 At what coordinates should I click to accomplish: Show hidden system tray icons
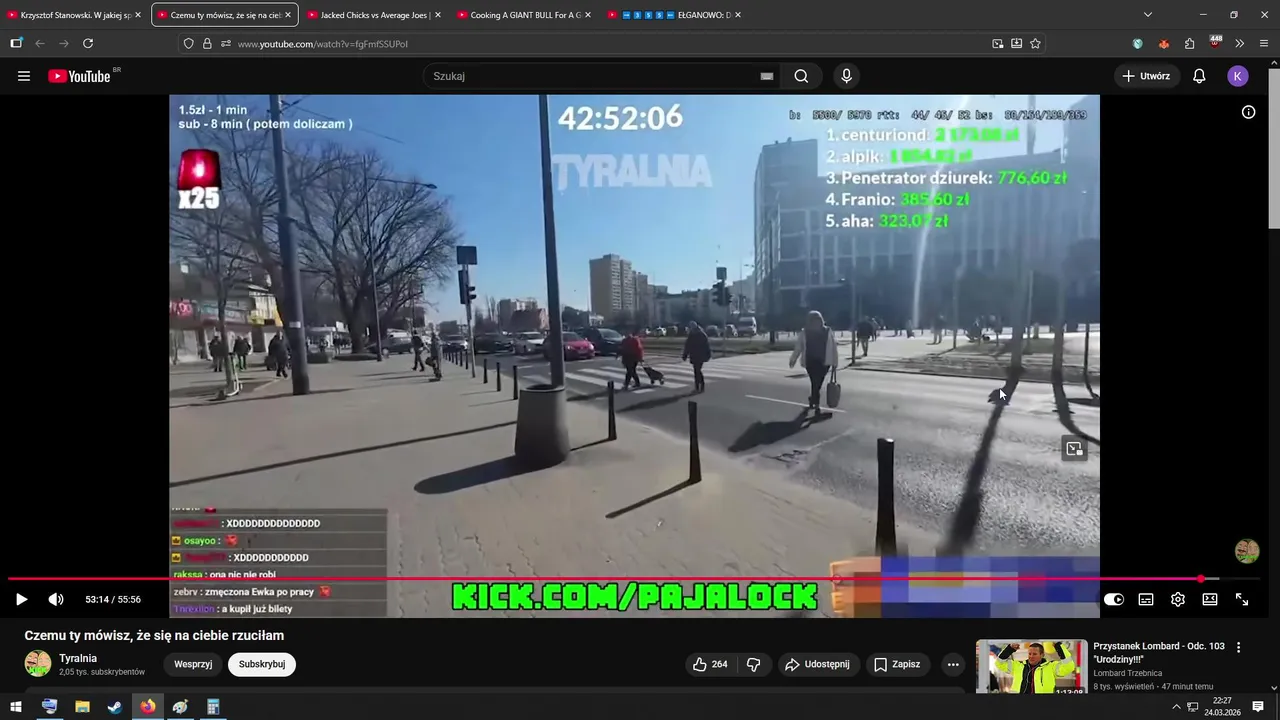[x=1176, y=707]
